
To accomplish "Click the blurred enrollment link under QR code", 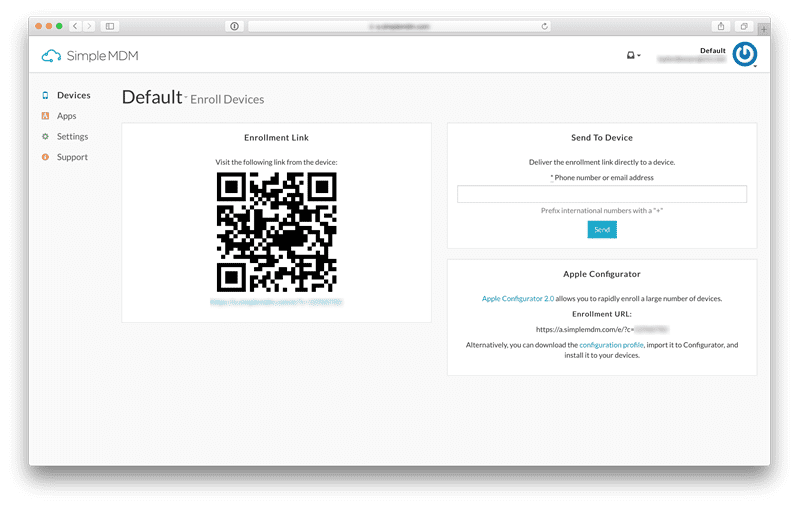I will click(x=276, y=302).
